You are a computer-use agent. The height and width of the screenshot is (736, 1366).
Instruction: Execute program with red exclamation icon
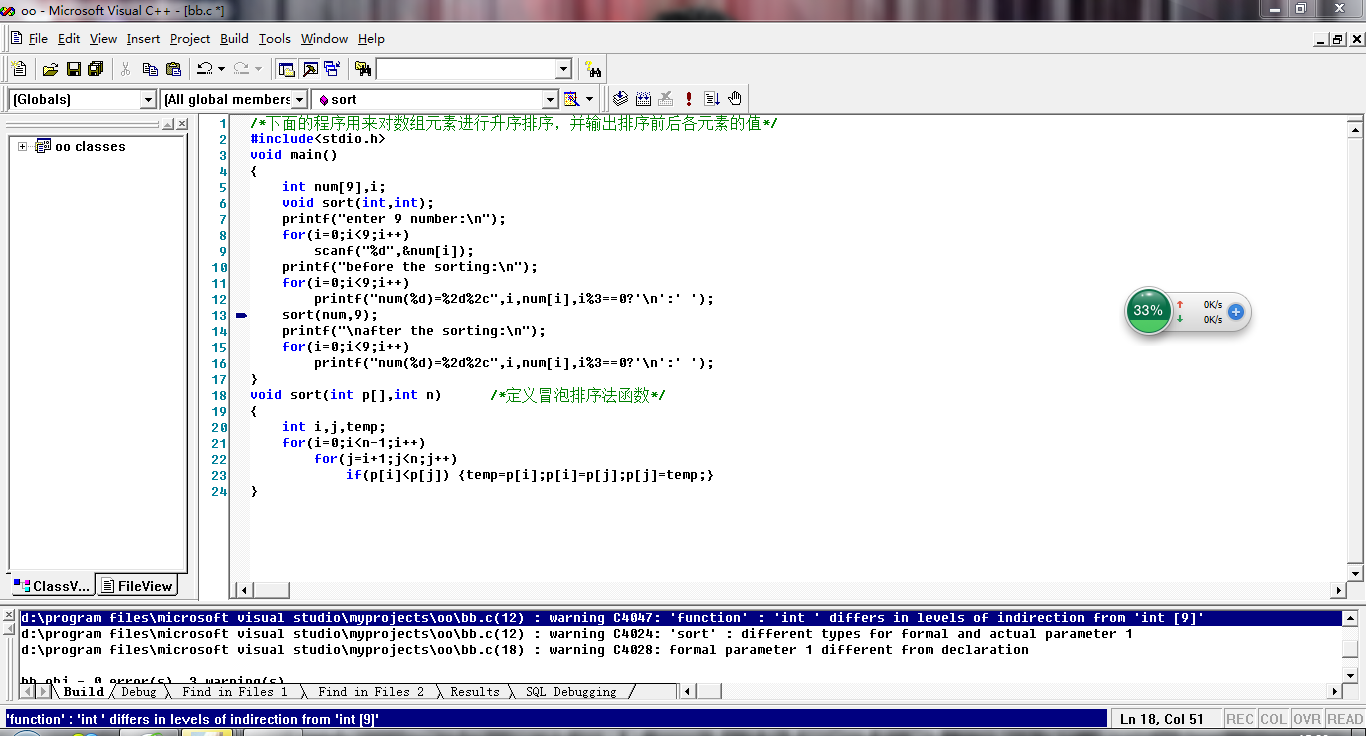click(689, 99)
